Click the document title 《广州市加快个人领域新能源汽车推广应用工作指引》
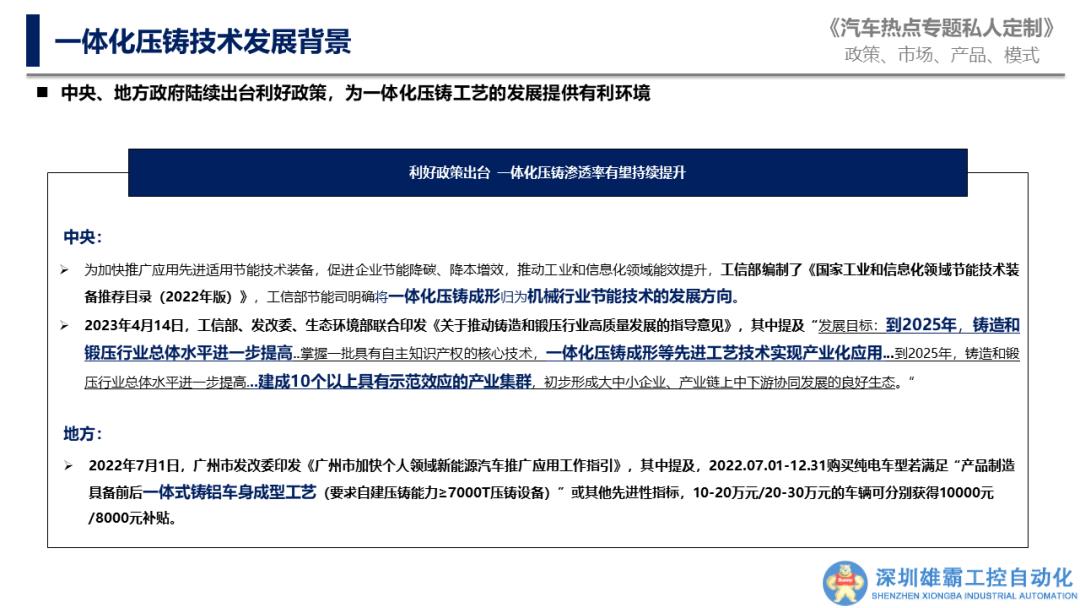Viewport: 1080px width, 608px height. [468, 466]
